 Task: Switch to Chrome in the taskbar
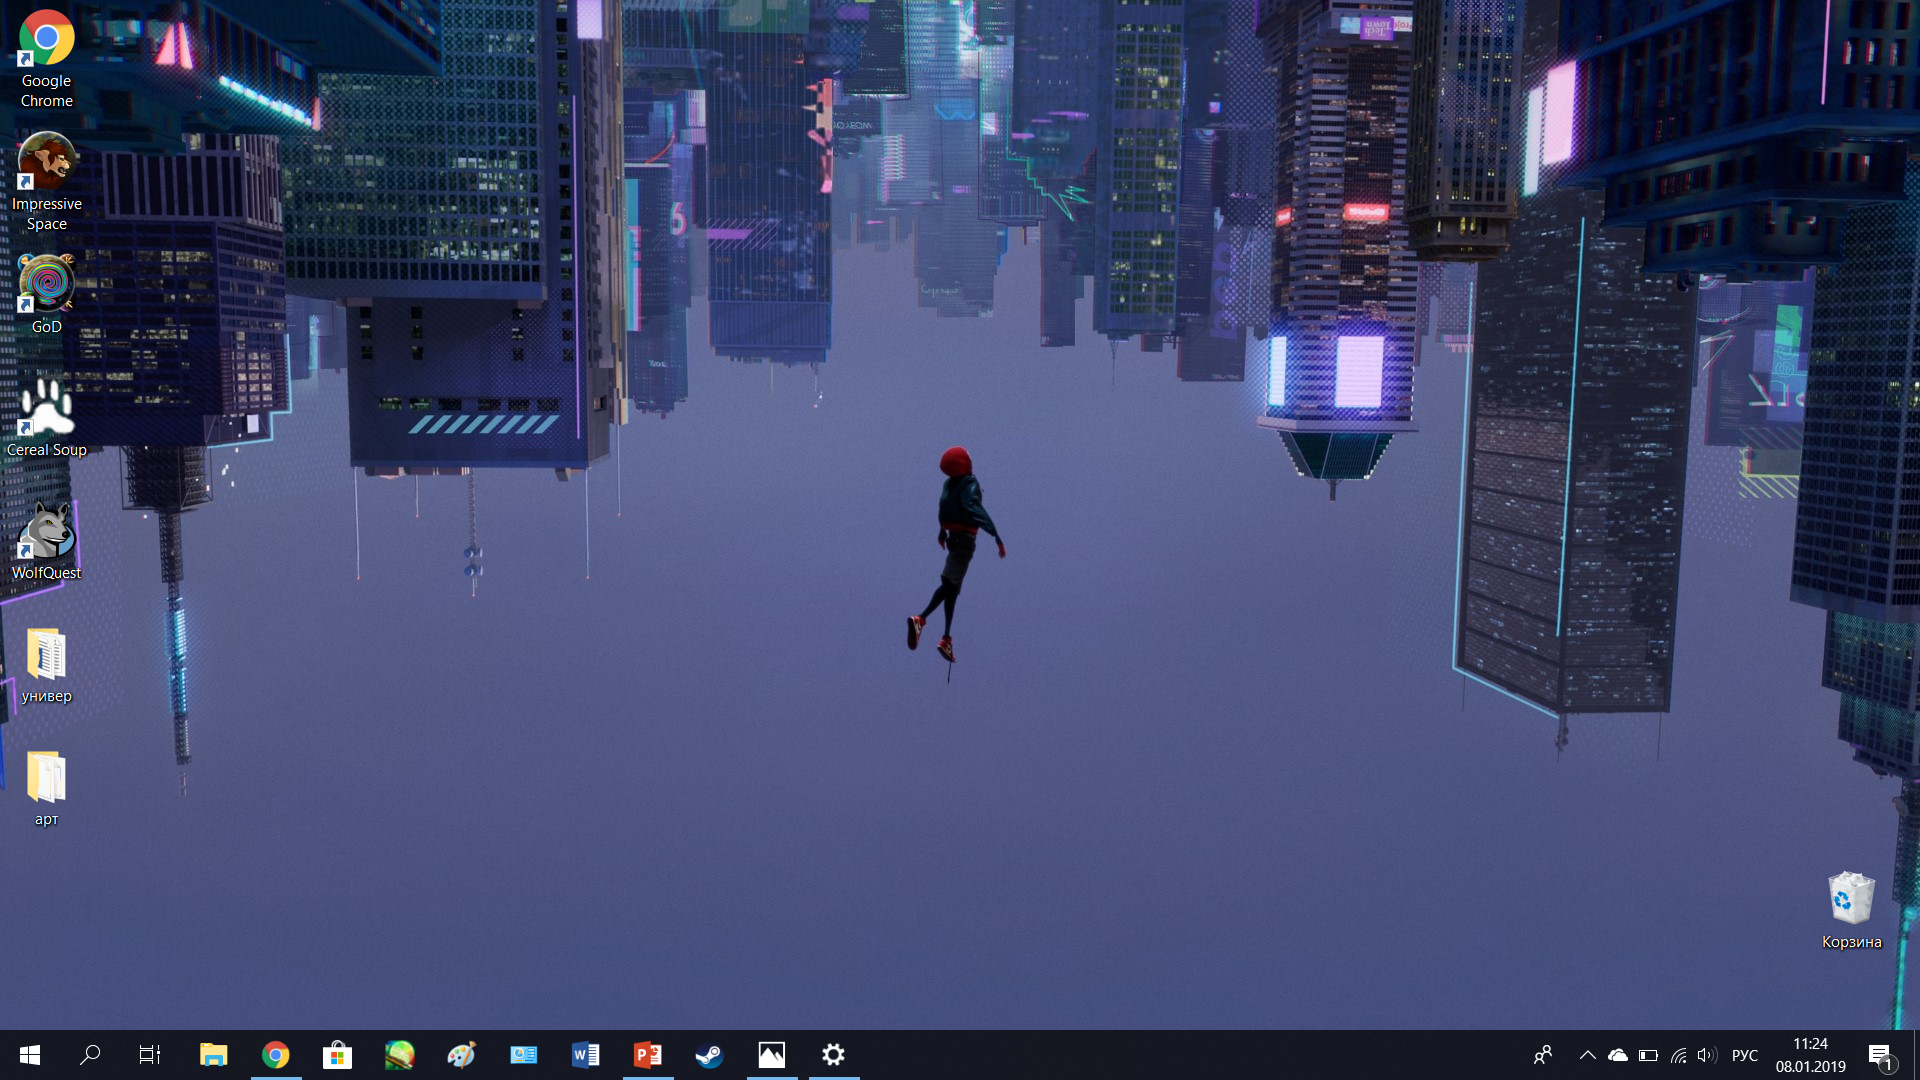coord(276,1055)
